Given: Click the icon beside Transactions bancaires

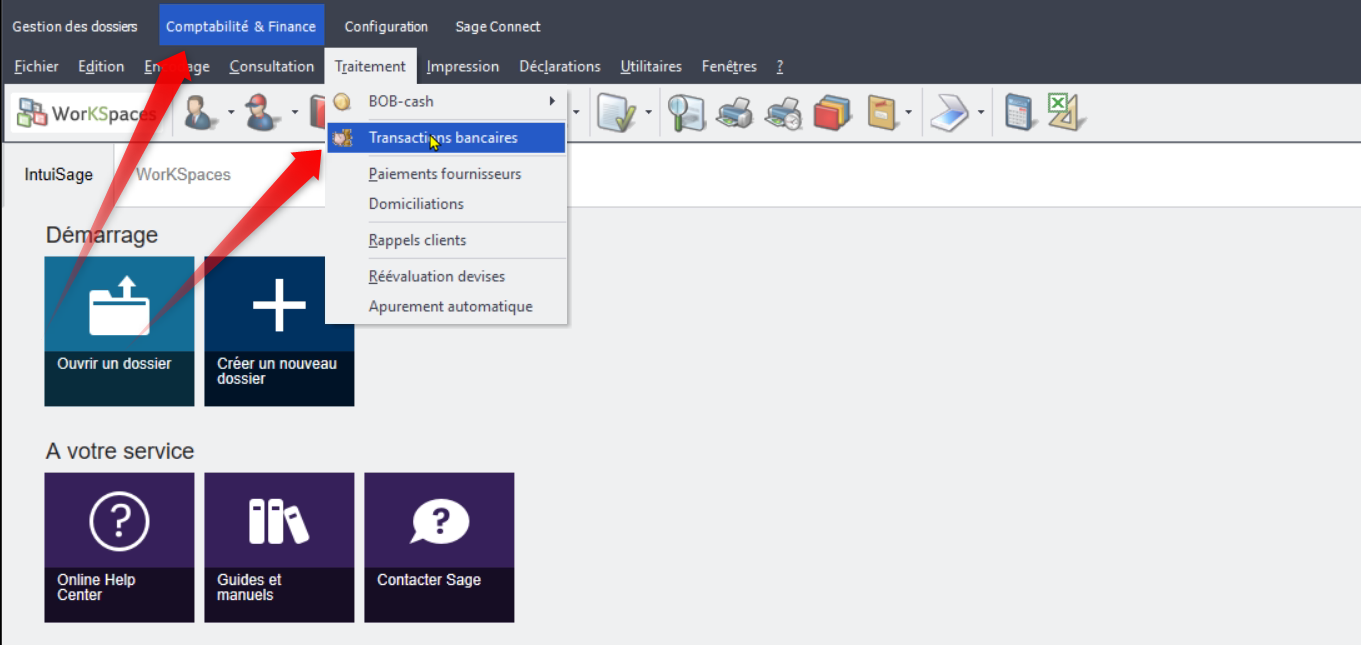Looking at the screenshot, I should coord(342,138).
